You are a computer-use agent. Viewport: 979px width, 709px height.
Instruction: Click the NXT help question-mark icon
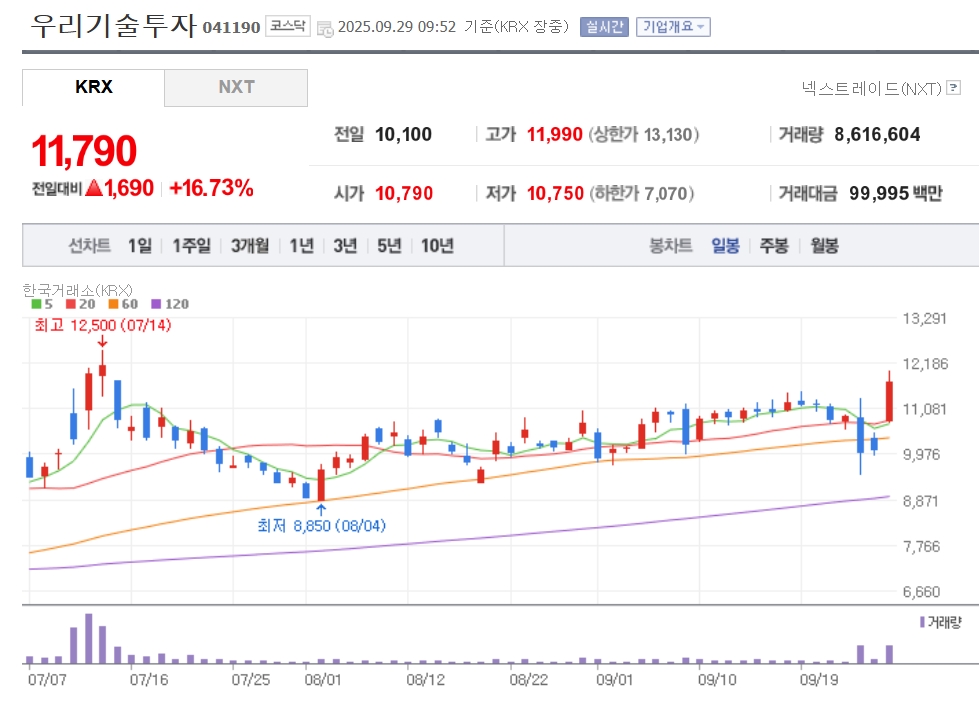(x=953, y=88)
